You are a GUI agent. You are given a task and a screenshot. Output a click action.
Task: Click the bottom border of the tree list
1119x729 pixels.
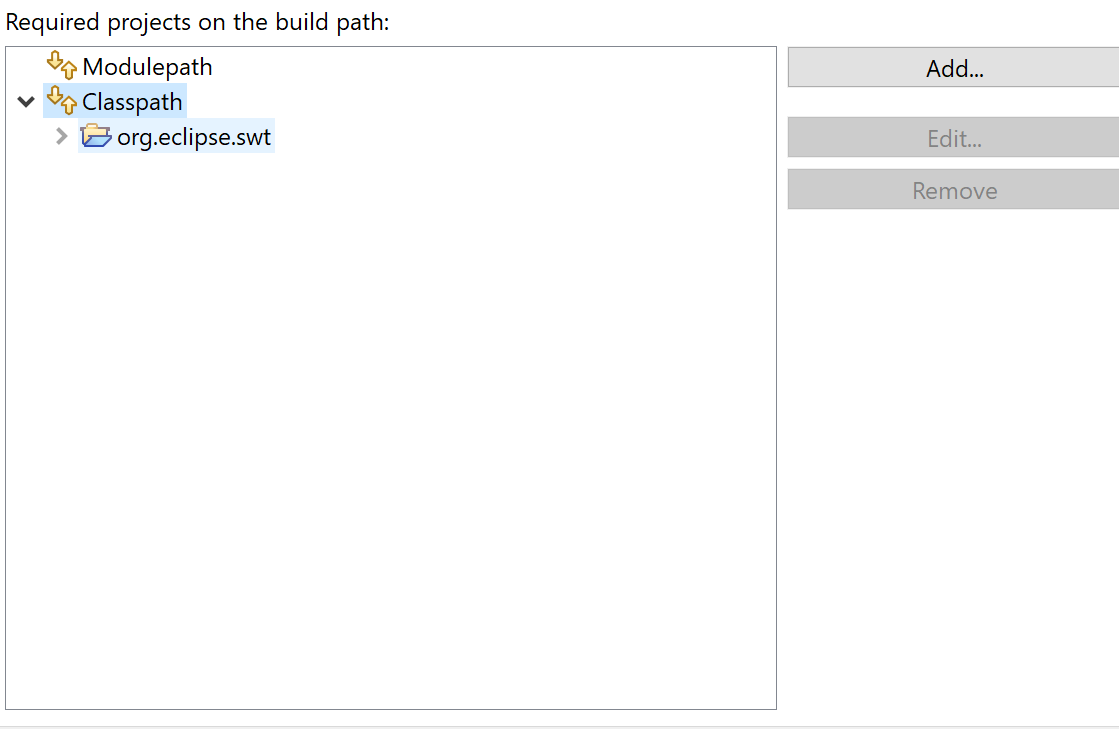click(390, 709)
